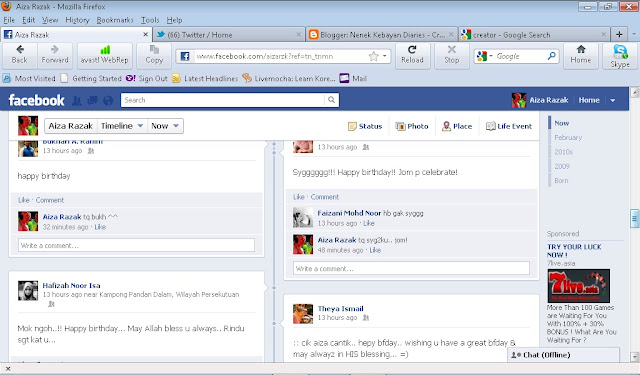
Task: Open the Mail bookmark
Action: point(353,78)
